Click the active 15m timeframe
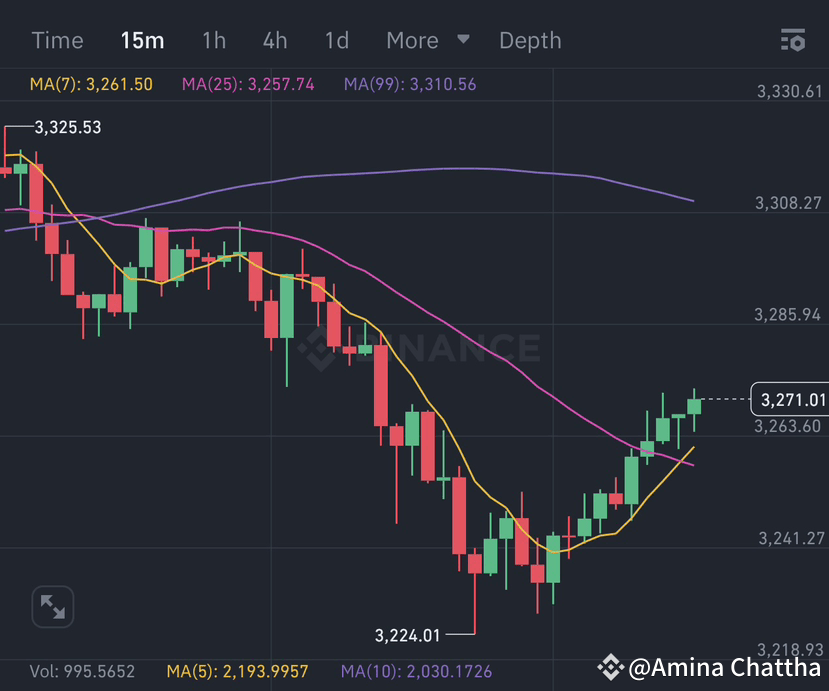Viewport: 829px width, 691px height. (143, 41)
